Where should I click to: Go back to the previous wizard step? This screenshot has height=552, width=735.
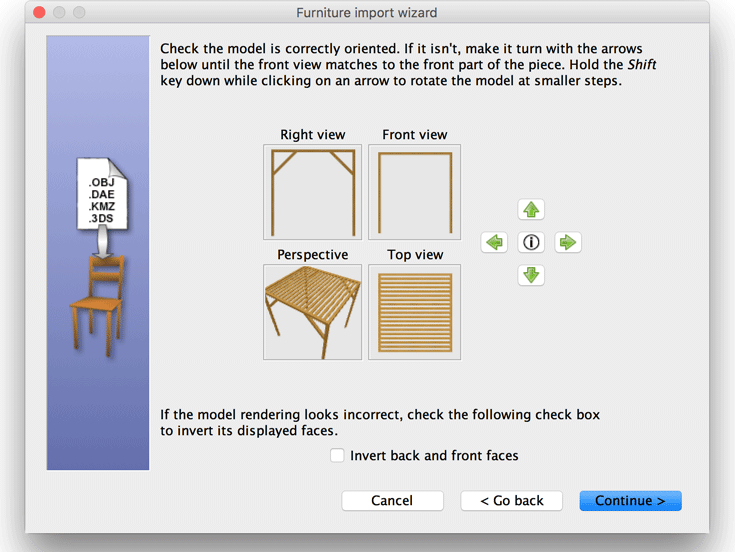pos(511,500)
